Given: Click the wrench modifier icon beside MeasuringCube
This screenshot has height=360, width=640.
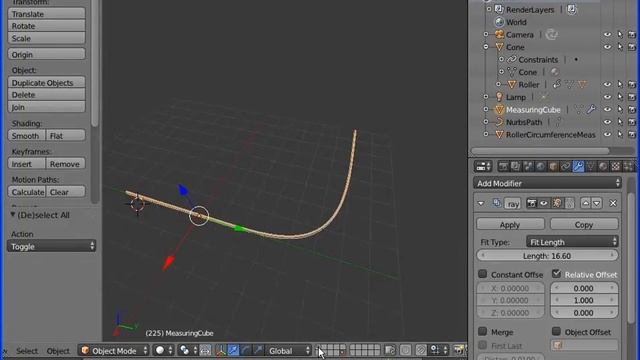Looking at the screenshot, I should pos(591,109).
